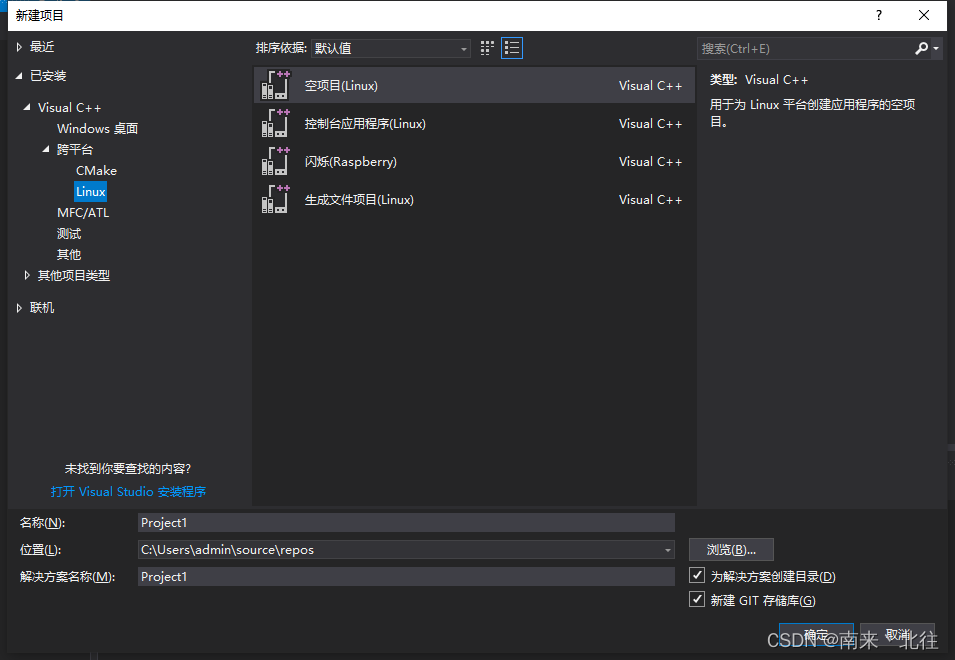The image size is (955, 660).
Task: Click the search magnifier icon
Action: click(x=921, y=48)
